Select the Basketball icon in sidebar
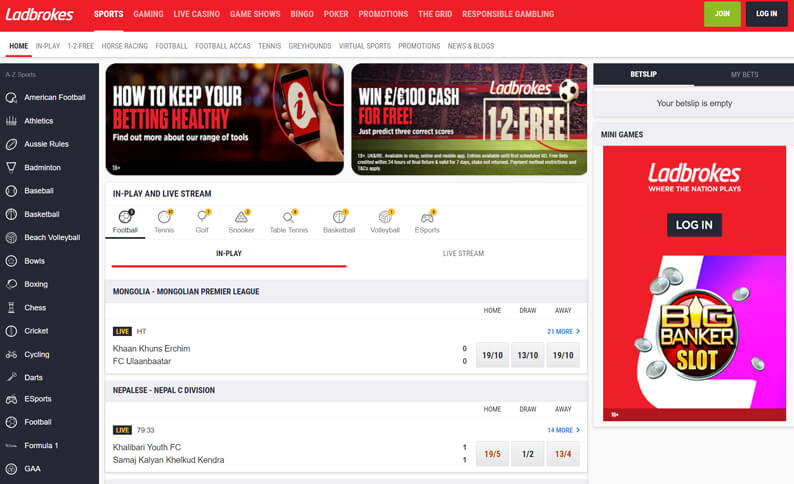The height and width of the screenshot is (484, 794). click(11, 214)
